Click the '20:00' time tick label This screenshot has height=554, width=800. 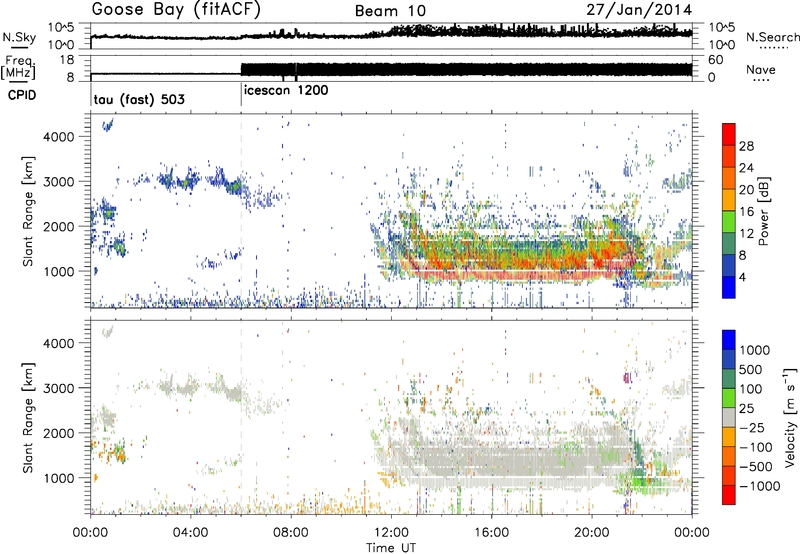592,533
